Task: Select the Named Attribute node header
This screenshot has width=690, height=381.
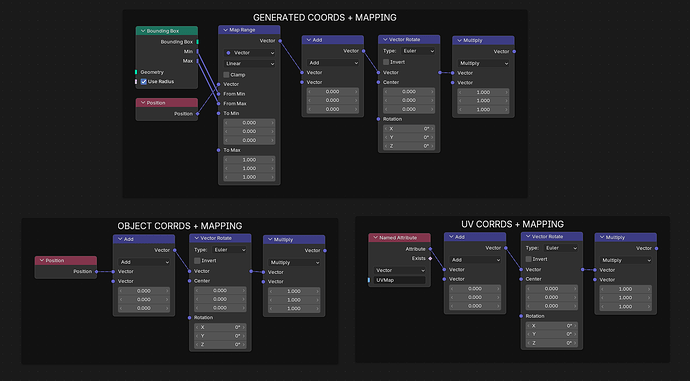Action: (400, 238)
